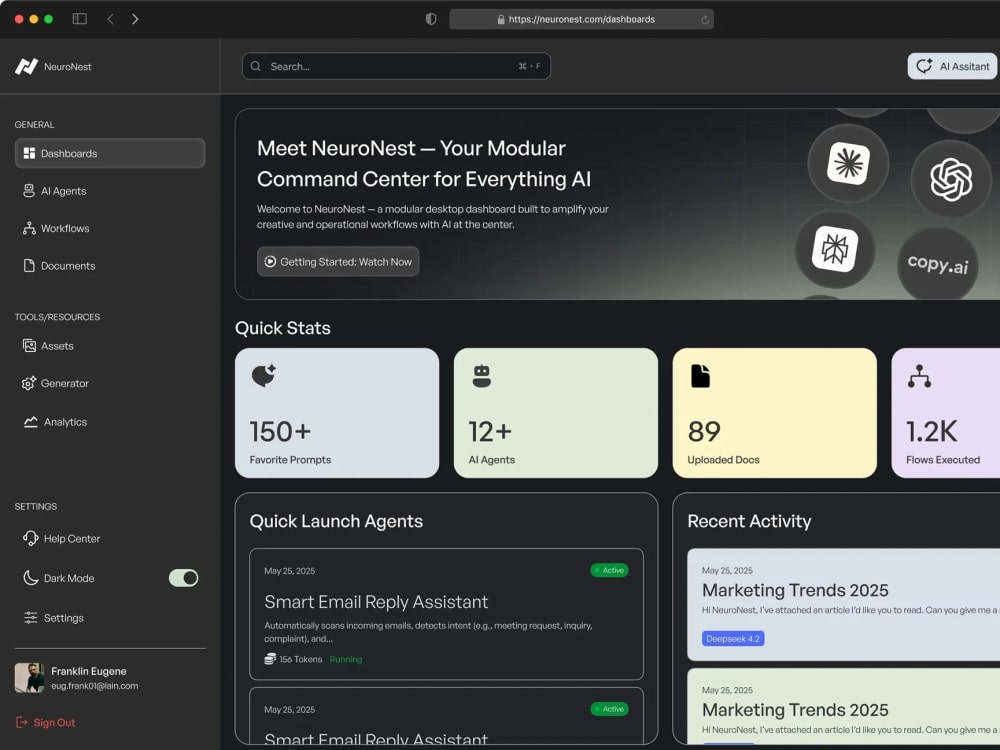1000x750 pixels.
Task: Click the Claude asterisk logo bubble
Action: [x=848, y=163]
